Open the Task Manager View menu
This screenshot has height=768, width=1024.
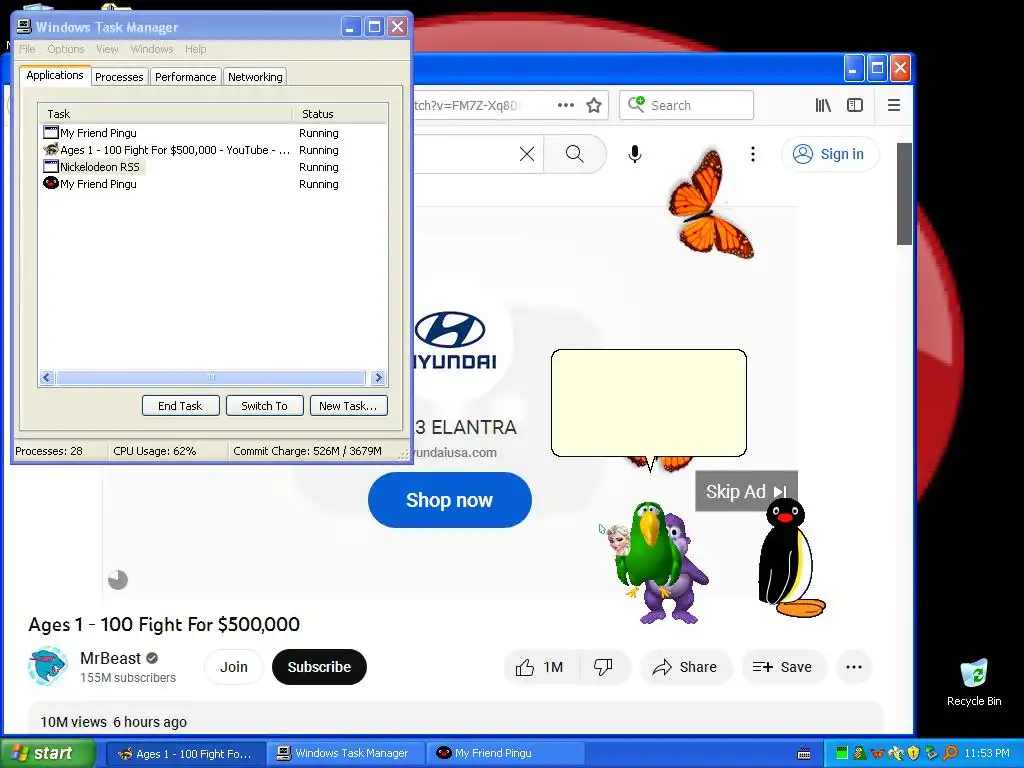click(x=107, y=49)
